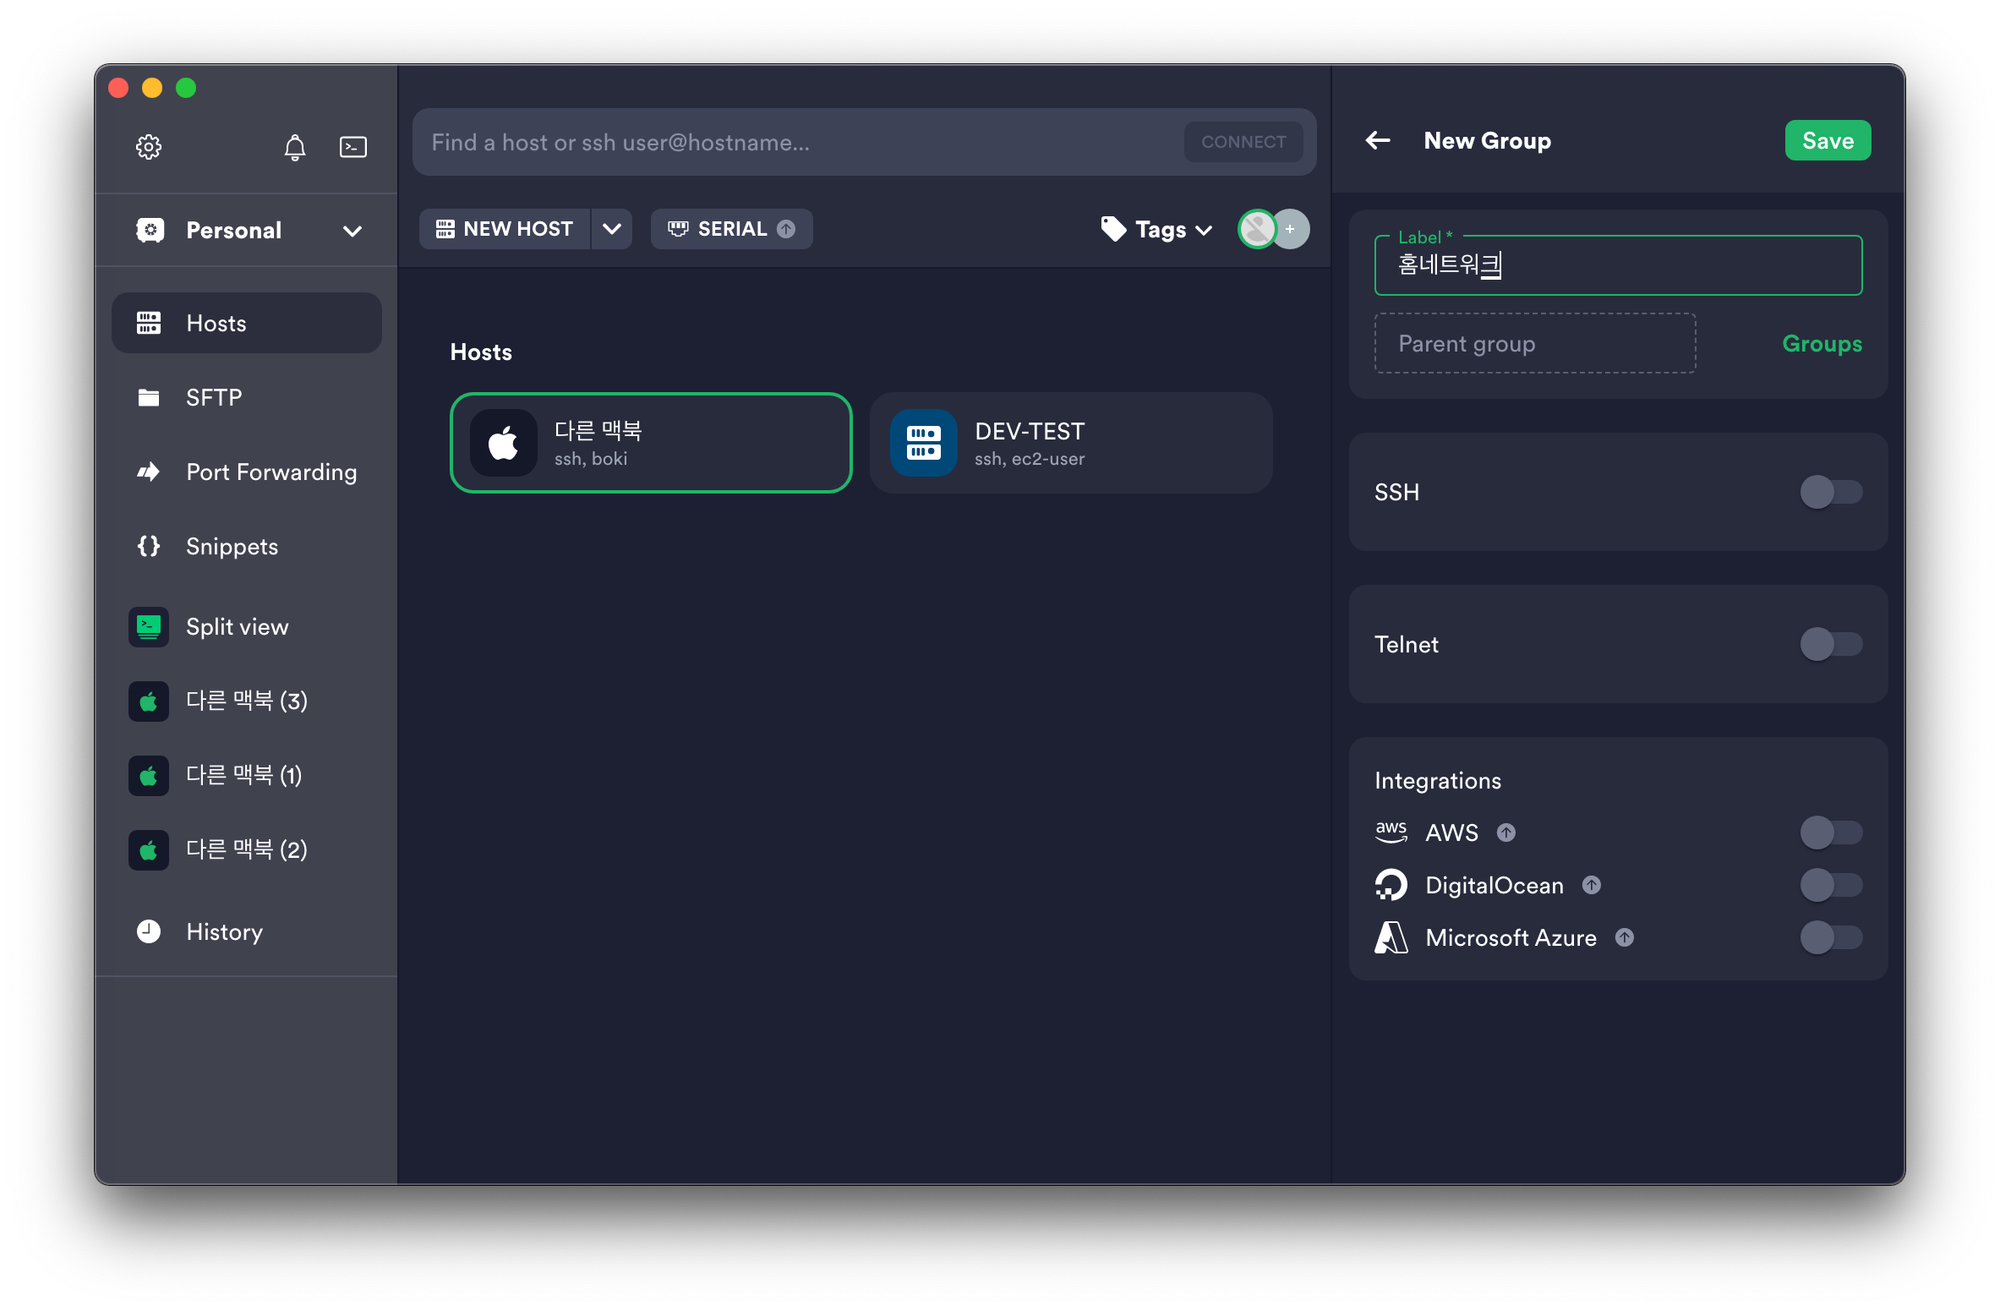Save the new group

(1827, 141)
